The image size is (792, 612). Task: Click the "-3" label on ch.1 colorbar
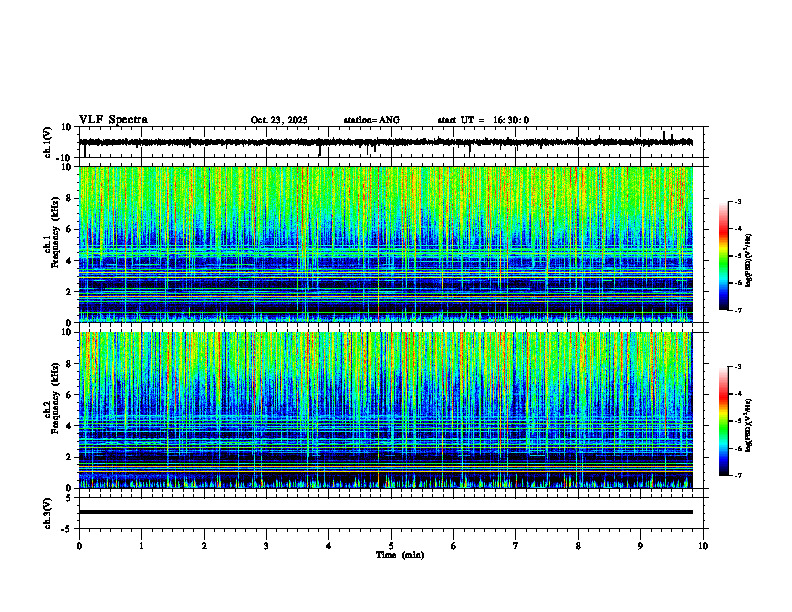pyautogui.click(x=737, y=201)
